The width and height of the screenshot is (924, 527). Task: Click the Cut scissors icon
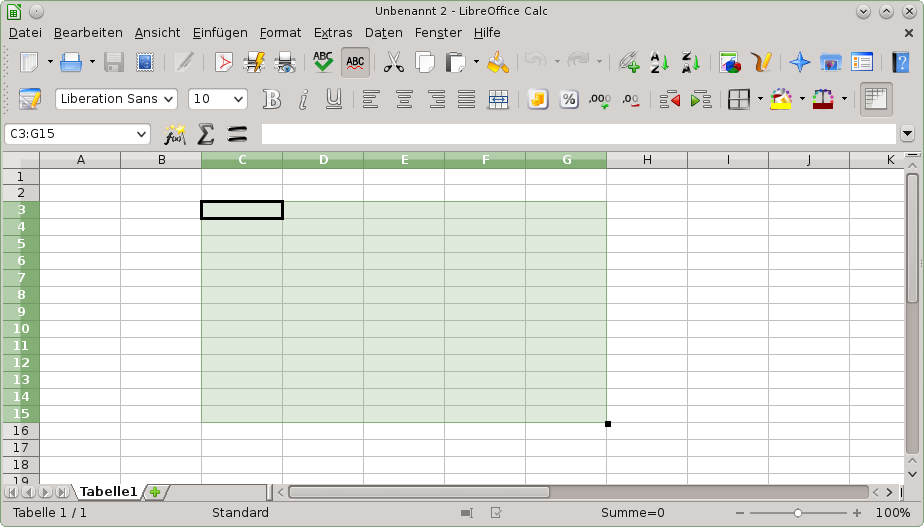tap(394, 62)
